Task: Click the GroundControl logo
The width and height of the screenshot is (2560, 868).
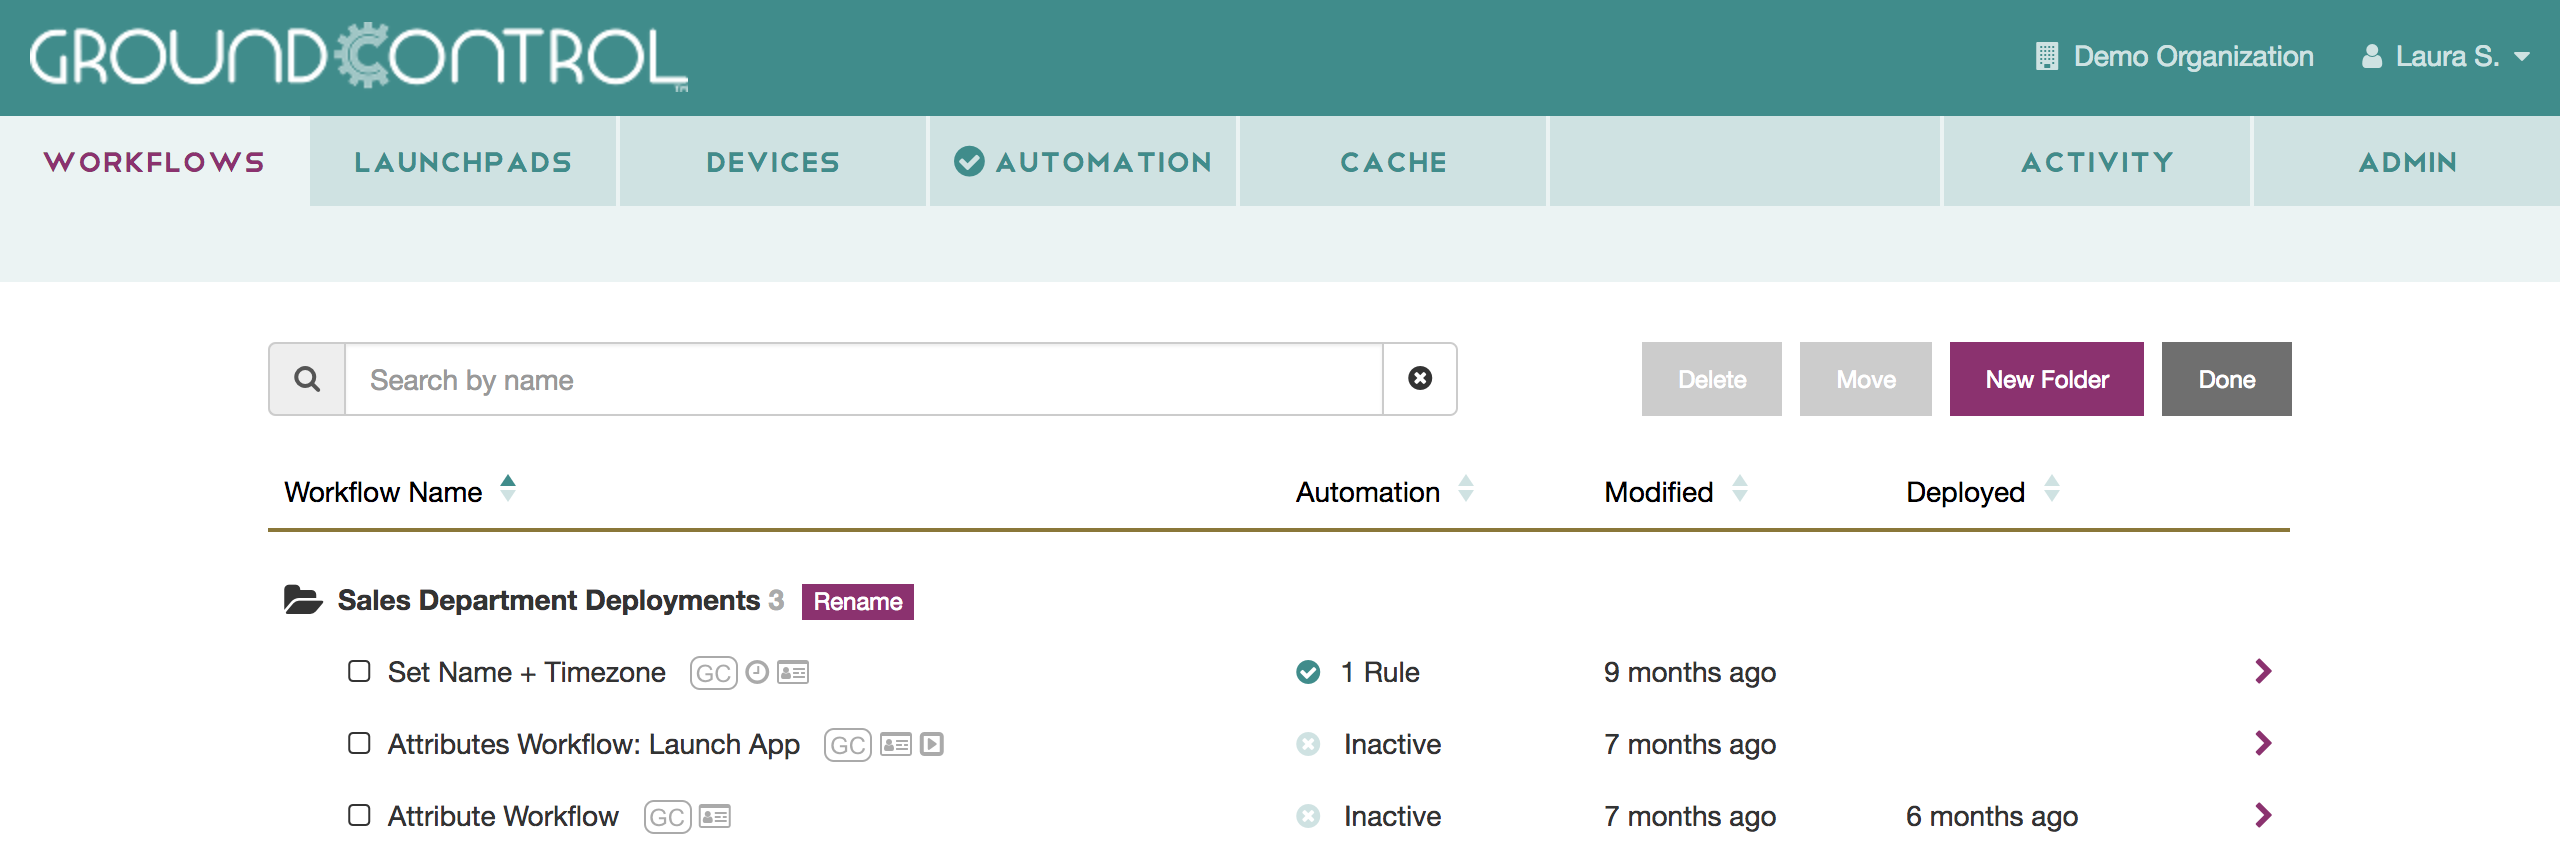Action: (x=359, y=57)
